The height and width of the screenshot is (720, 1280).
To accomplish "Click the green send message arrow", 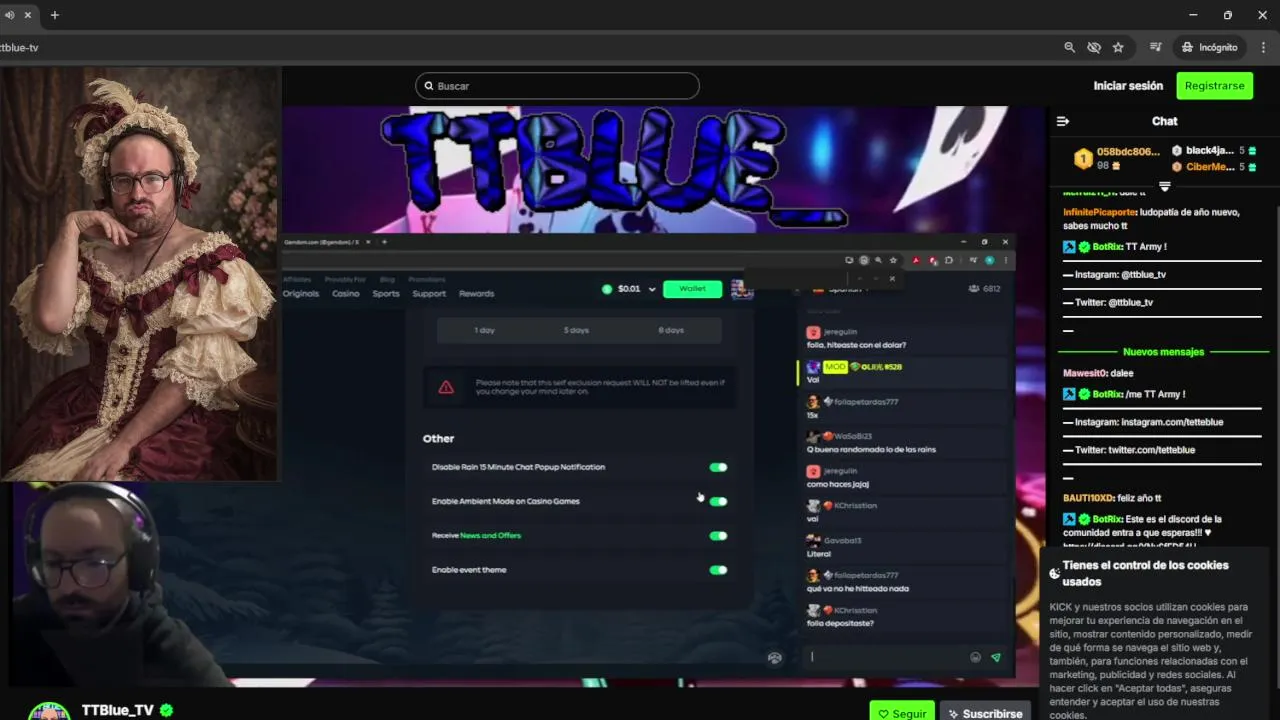I will (995, 657).
